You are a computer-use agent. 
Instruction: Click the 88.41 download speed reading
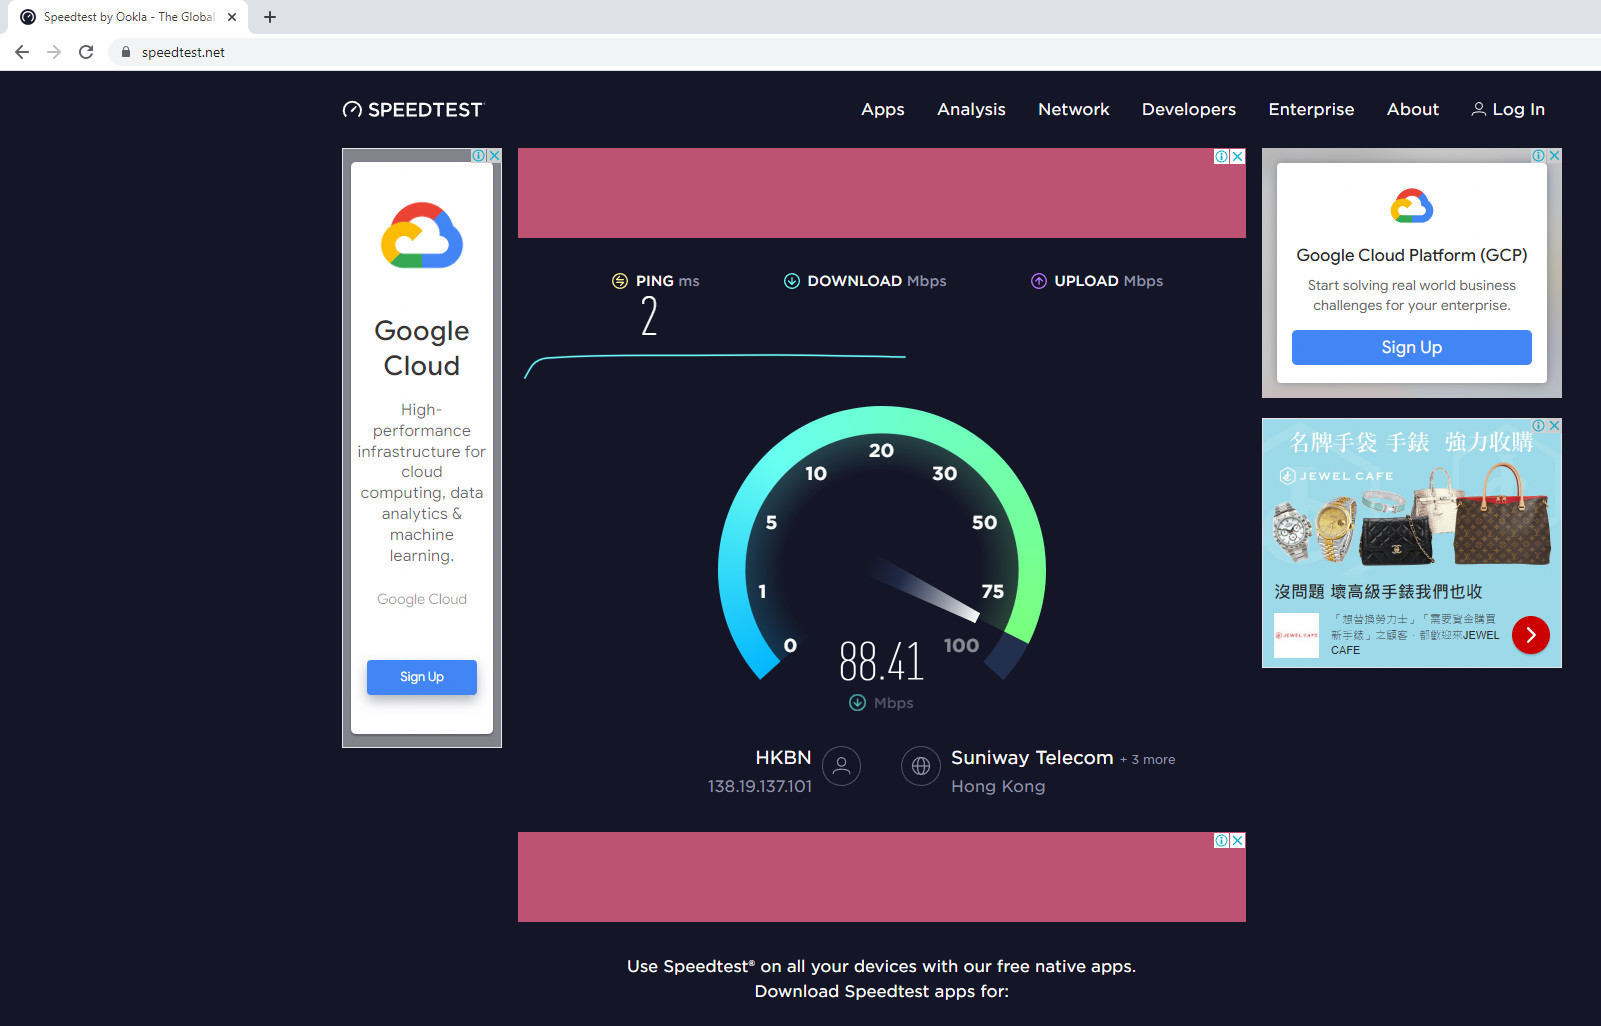[882, 661]
